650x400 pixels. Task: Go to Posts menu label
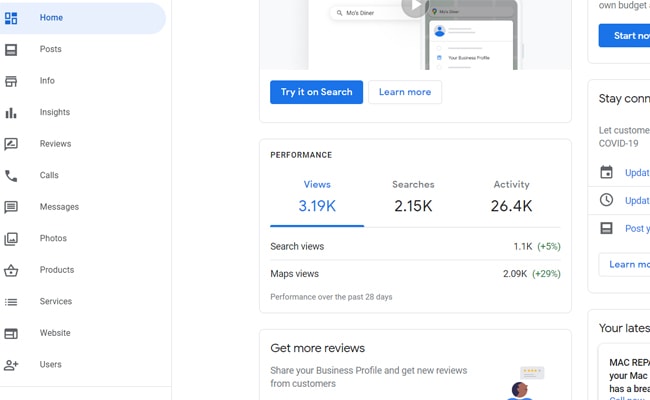tap(51, 49)
